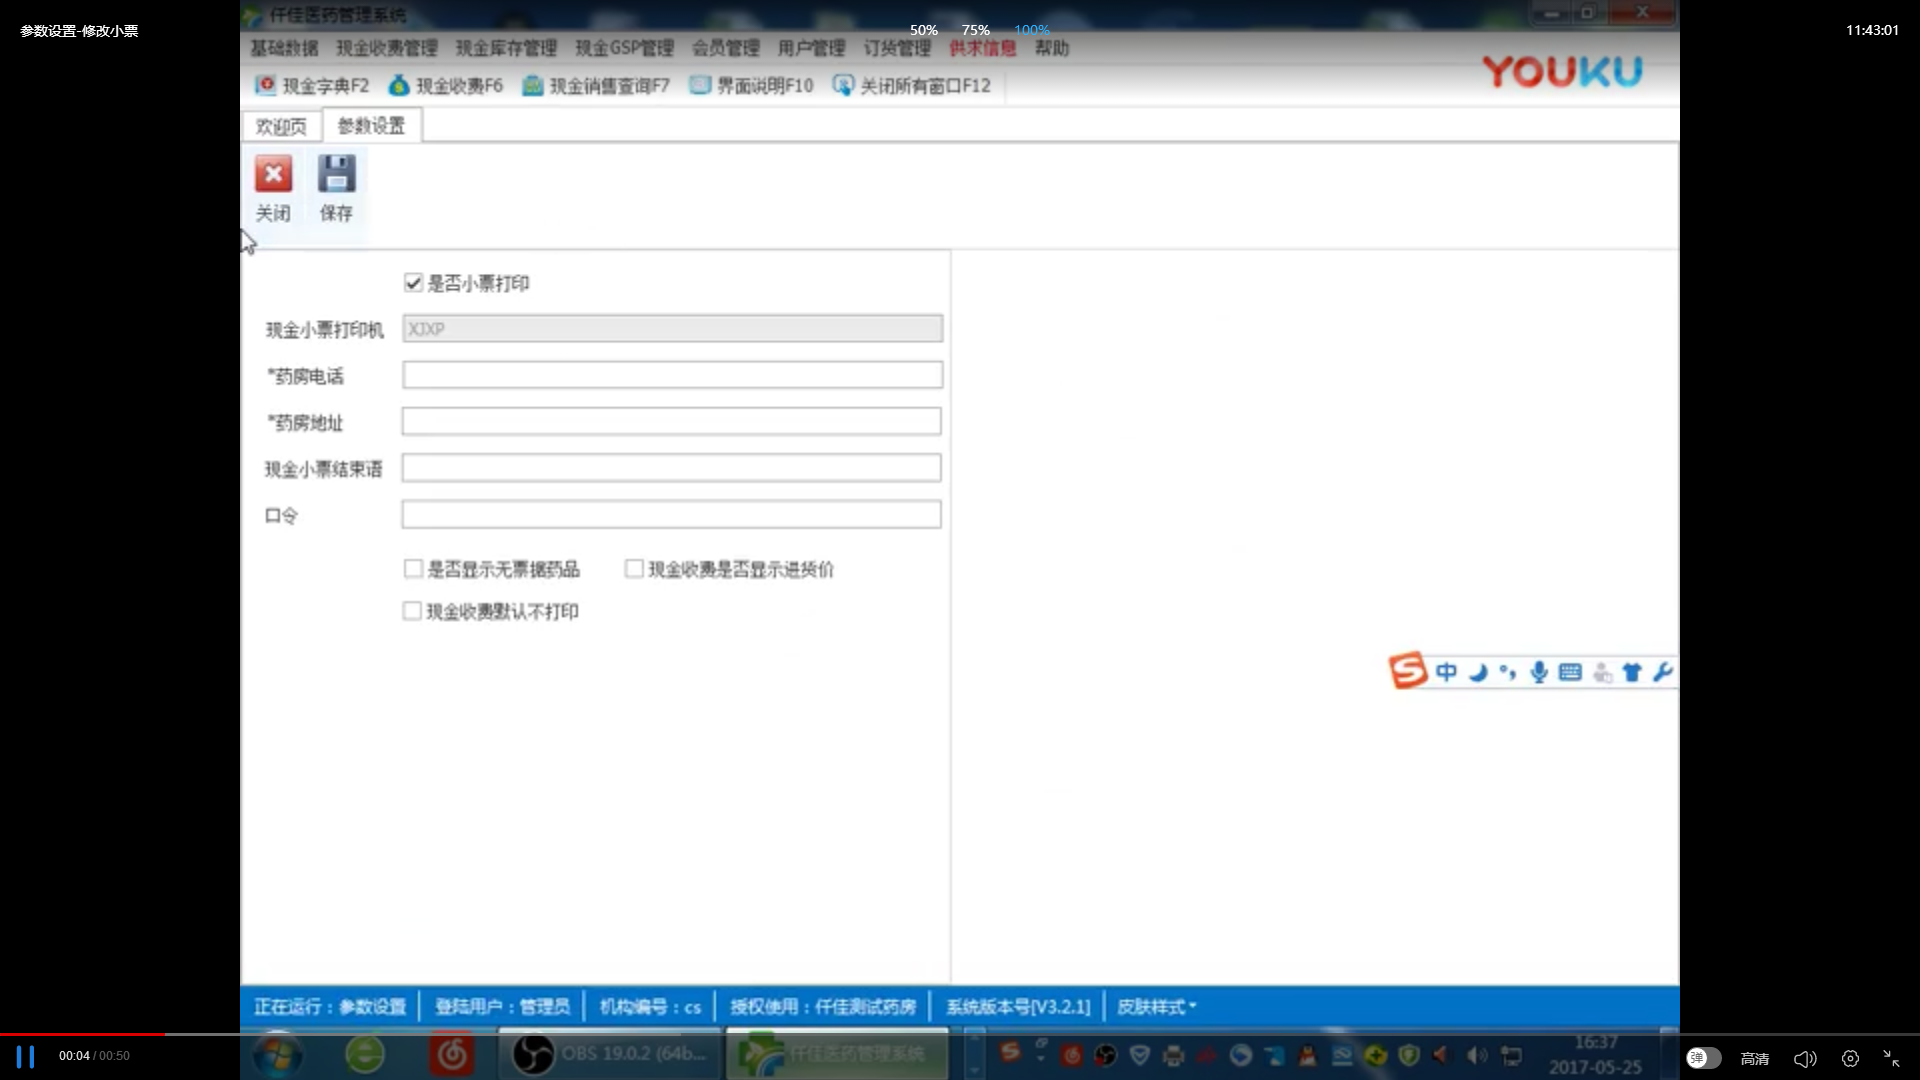This screenshot has width=1920, height=1080.
Task: Open 界面说明F10 toolbar shortcut
Action: click(751, 86)
